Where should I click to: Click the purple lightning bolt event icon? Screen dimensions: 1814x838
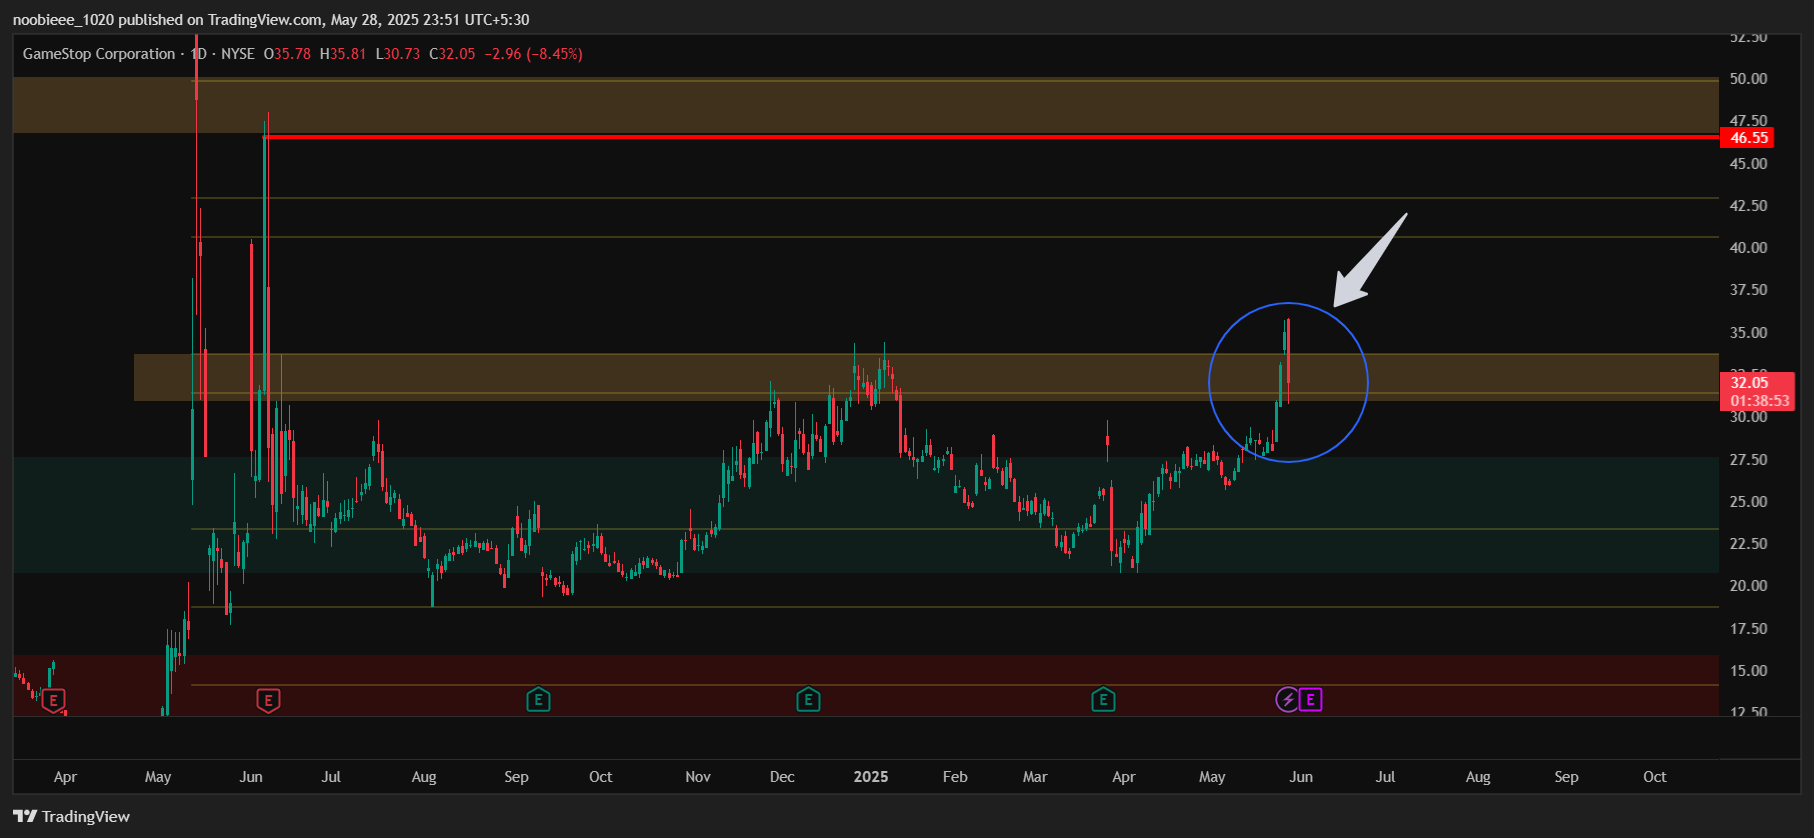click(1287, 700)
